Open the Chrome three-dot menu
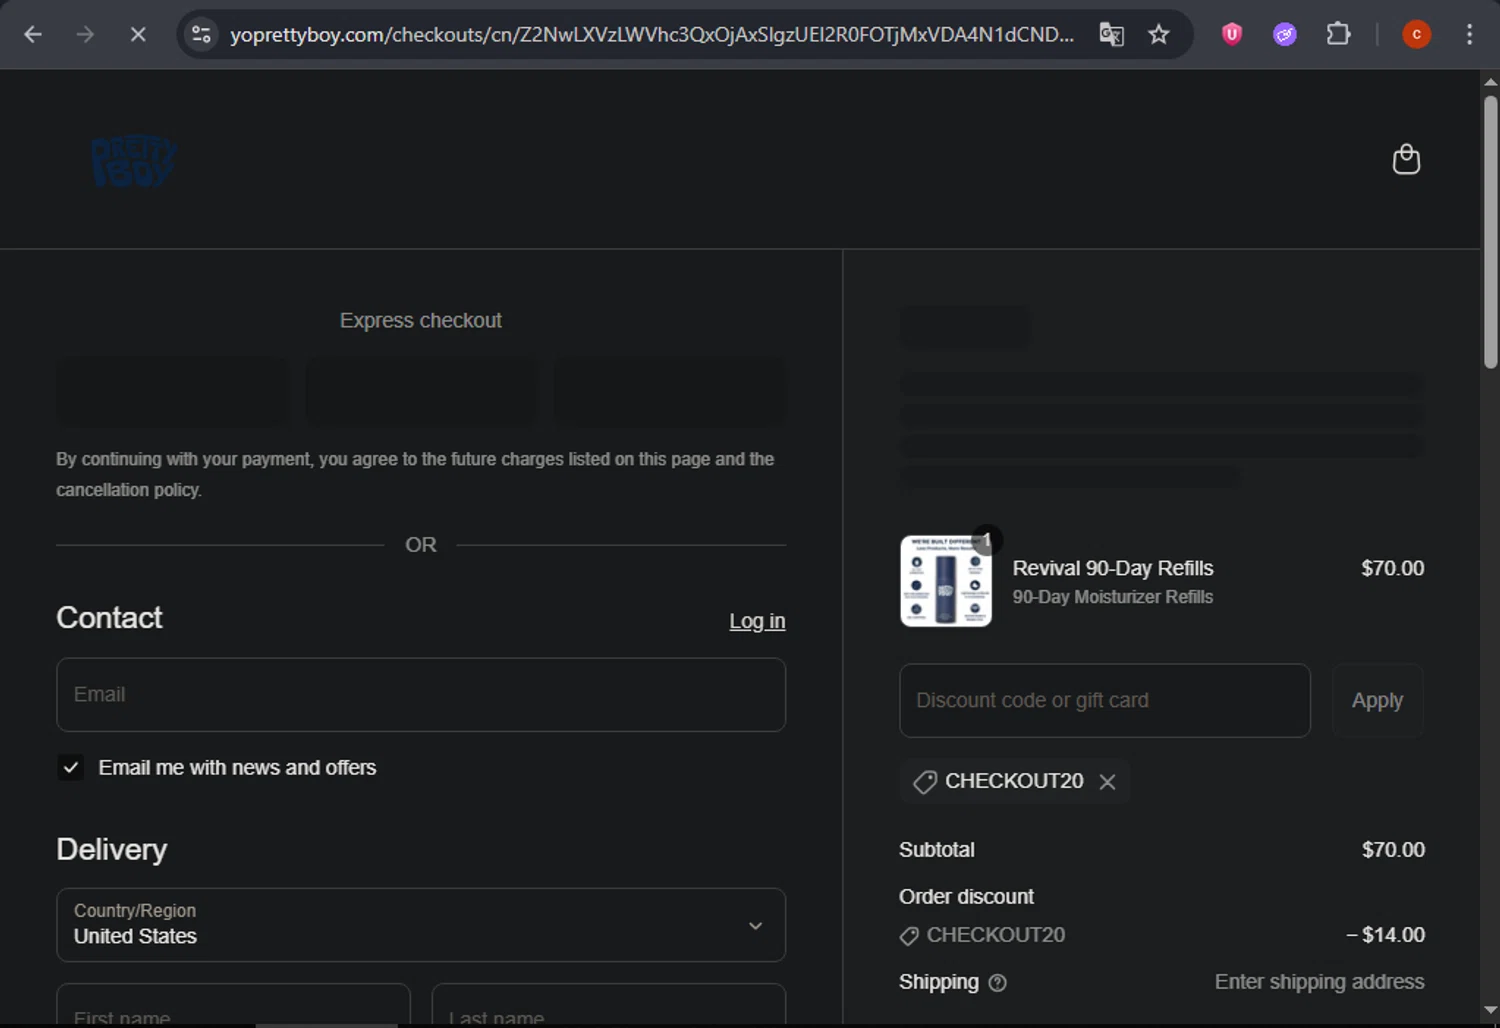The width and height of the screenshot is (1500, 1028). (x=1469, y=35)
